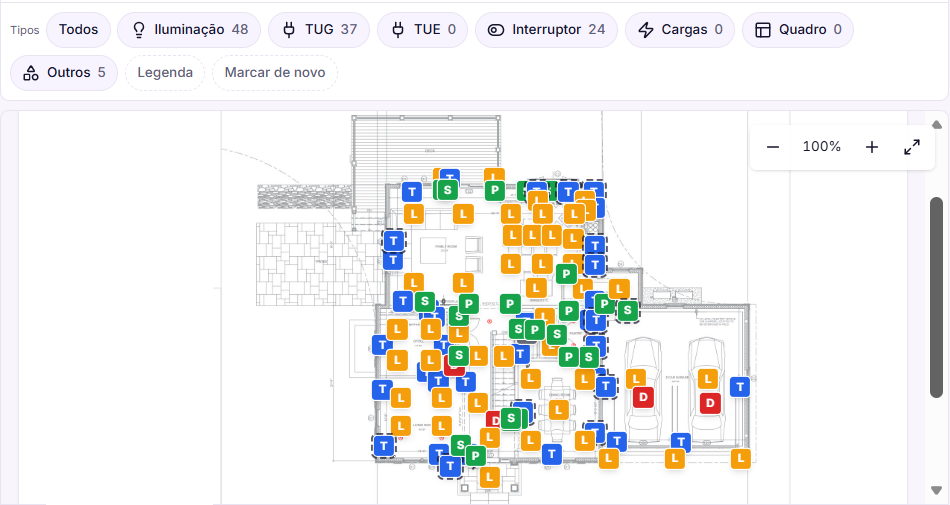Image resolution: width=950 pixels, height=505 pixels.
Task: Zoom in with the plus button
Action: 871,147
